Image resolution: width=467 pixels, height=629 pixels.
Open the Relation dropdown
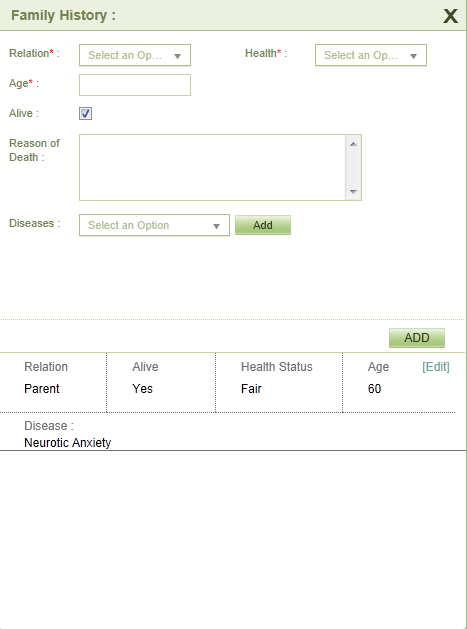(135, 55)
